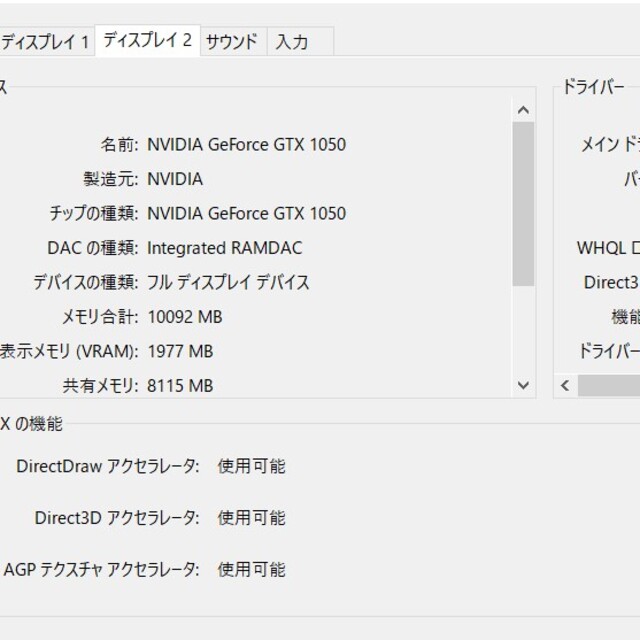Click the 名前: label
Screen dimensions: 640x640
coord(119,144)
